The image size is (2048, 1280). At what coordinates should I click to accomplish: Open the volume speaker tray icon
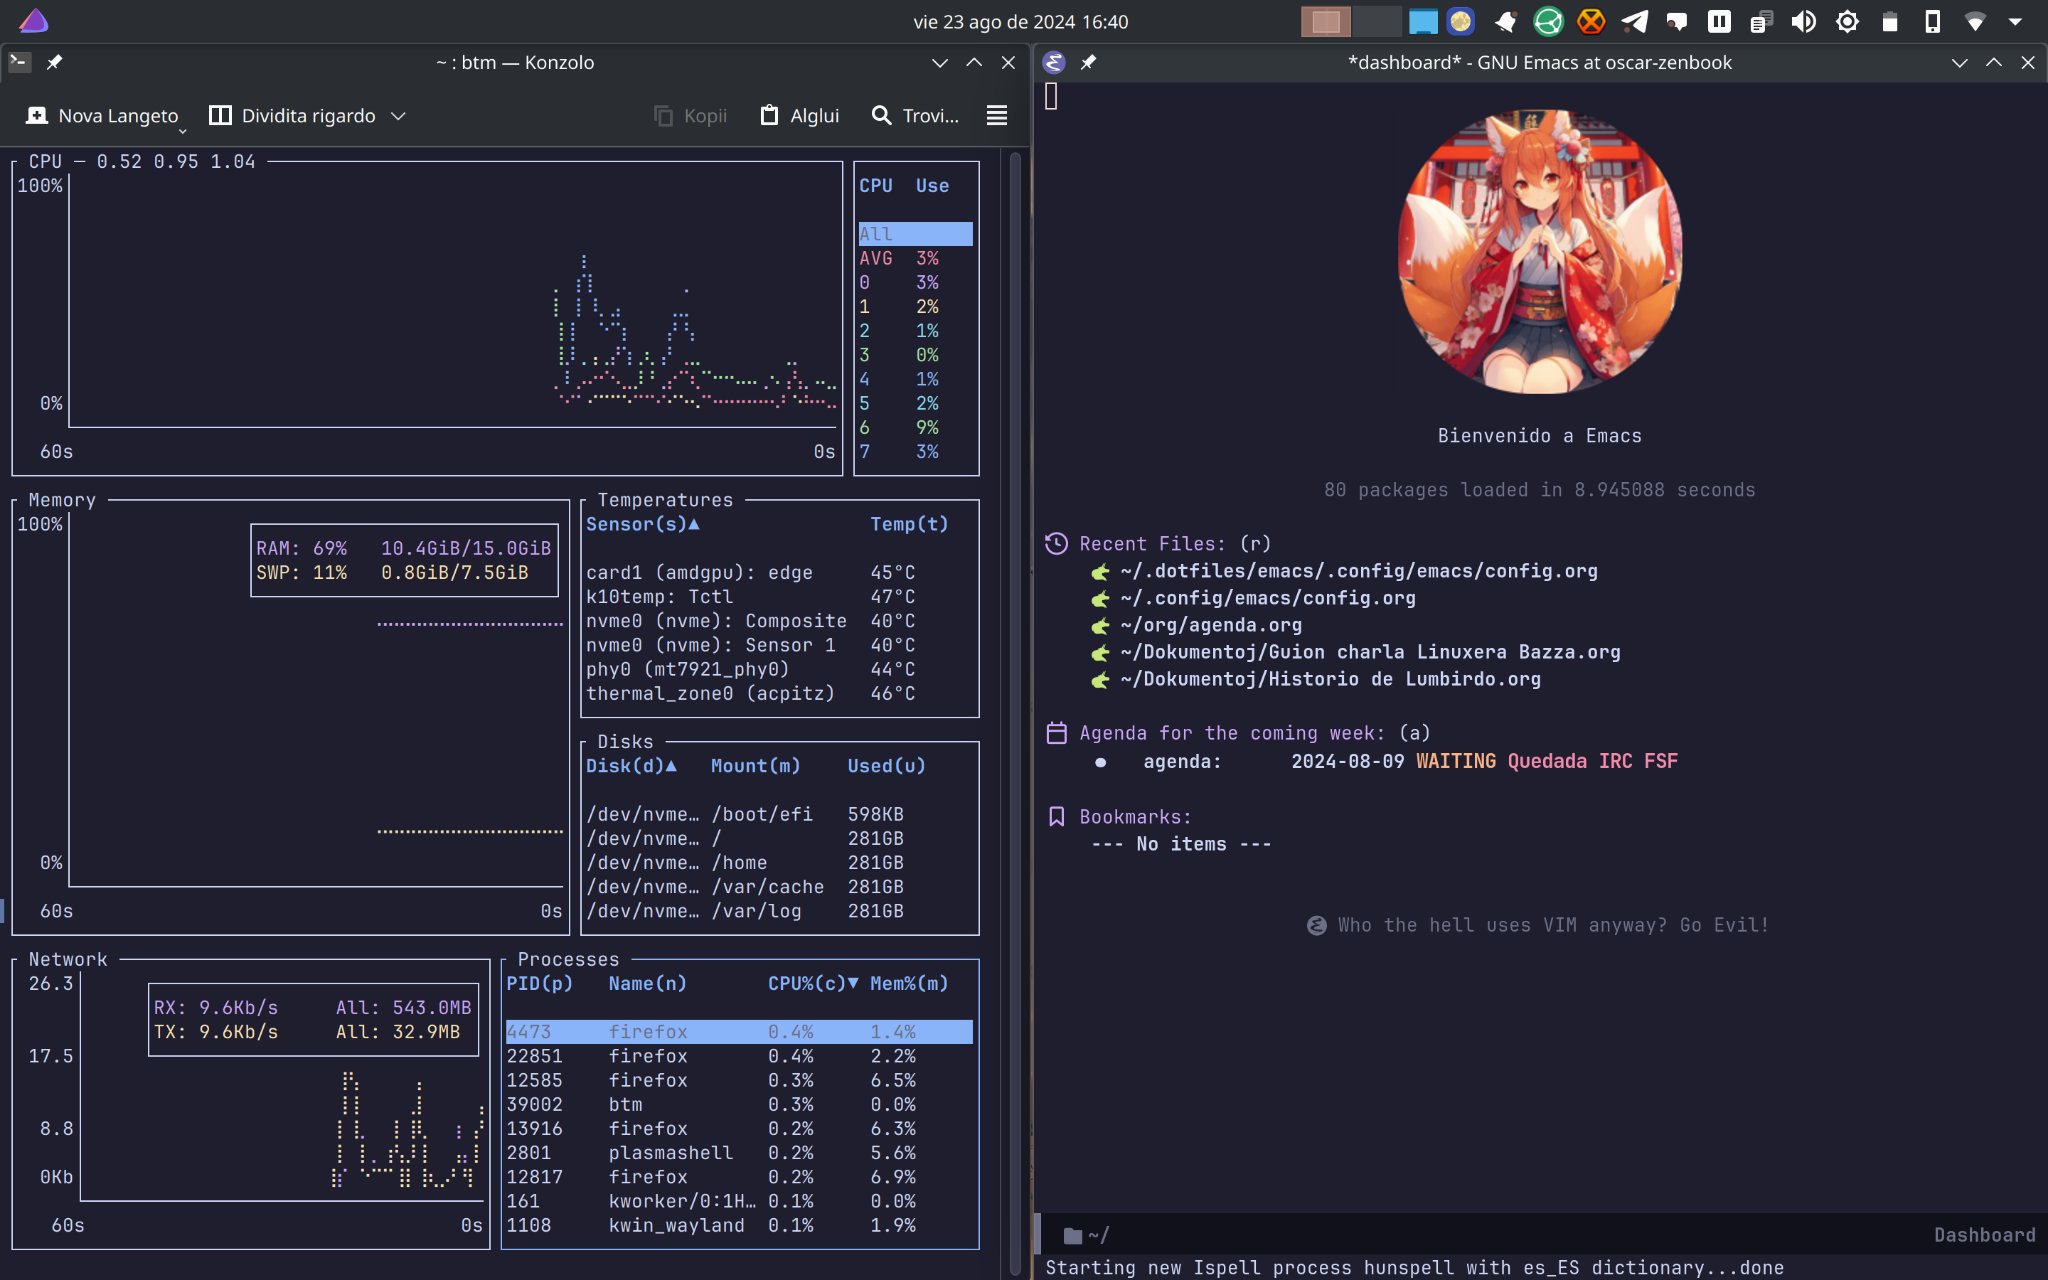[x=1804, y=21]
